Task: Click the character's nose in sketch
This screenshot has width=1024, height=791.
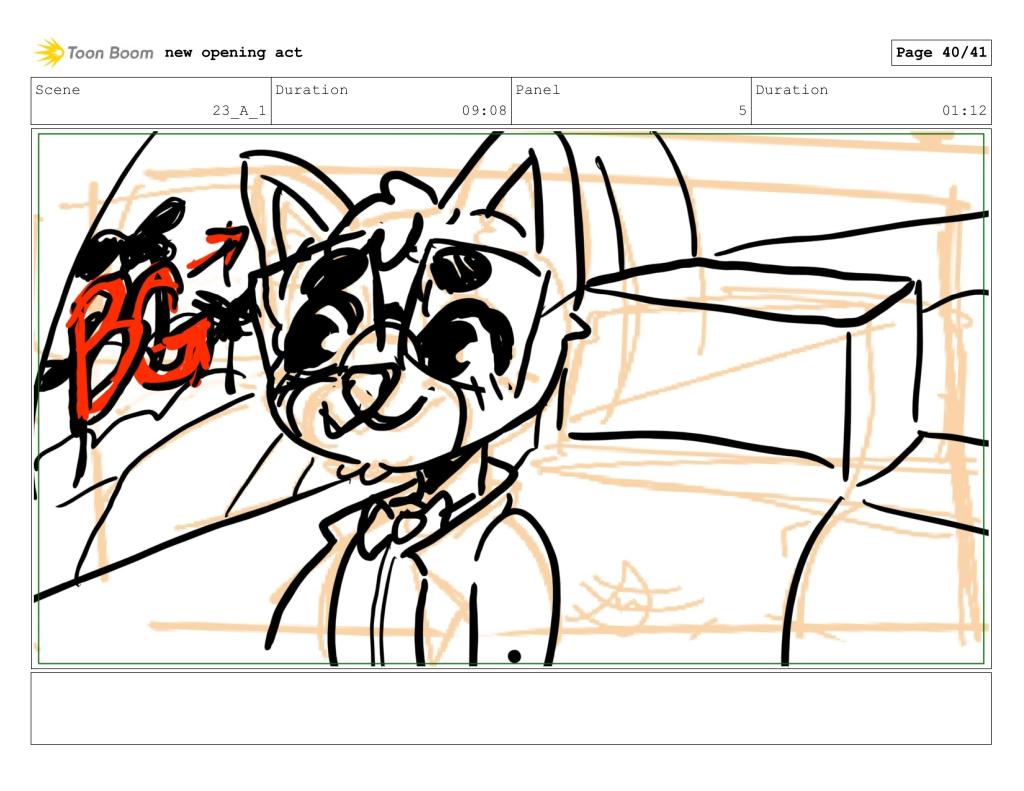Action: pyautogui.click(x=370, y=390)
